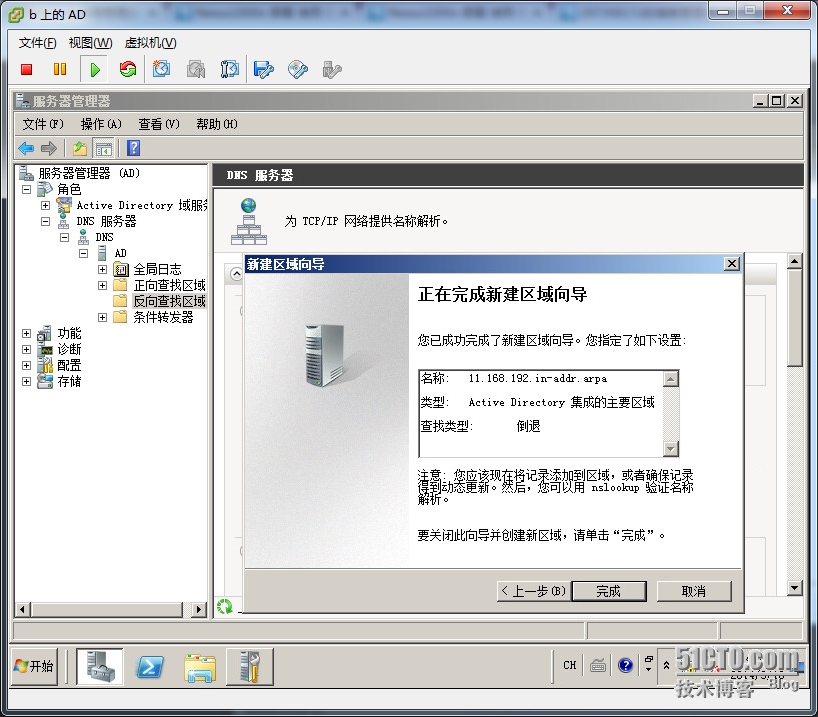
Task: Collapse the 角色 tree node
Action: tap(27, 189)
